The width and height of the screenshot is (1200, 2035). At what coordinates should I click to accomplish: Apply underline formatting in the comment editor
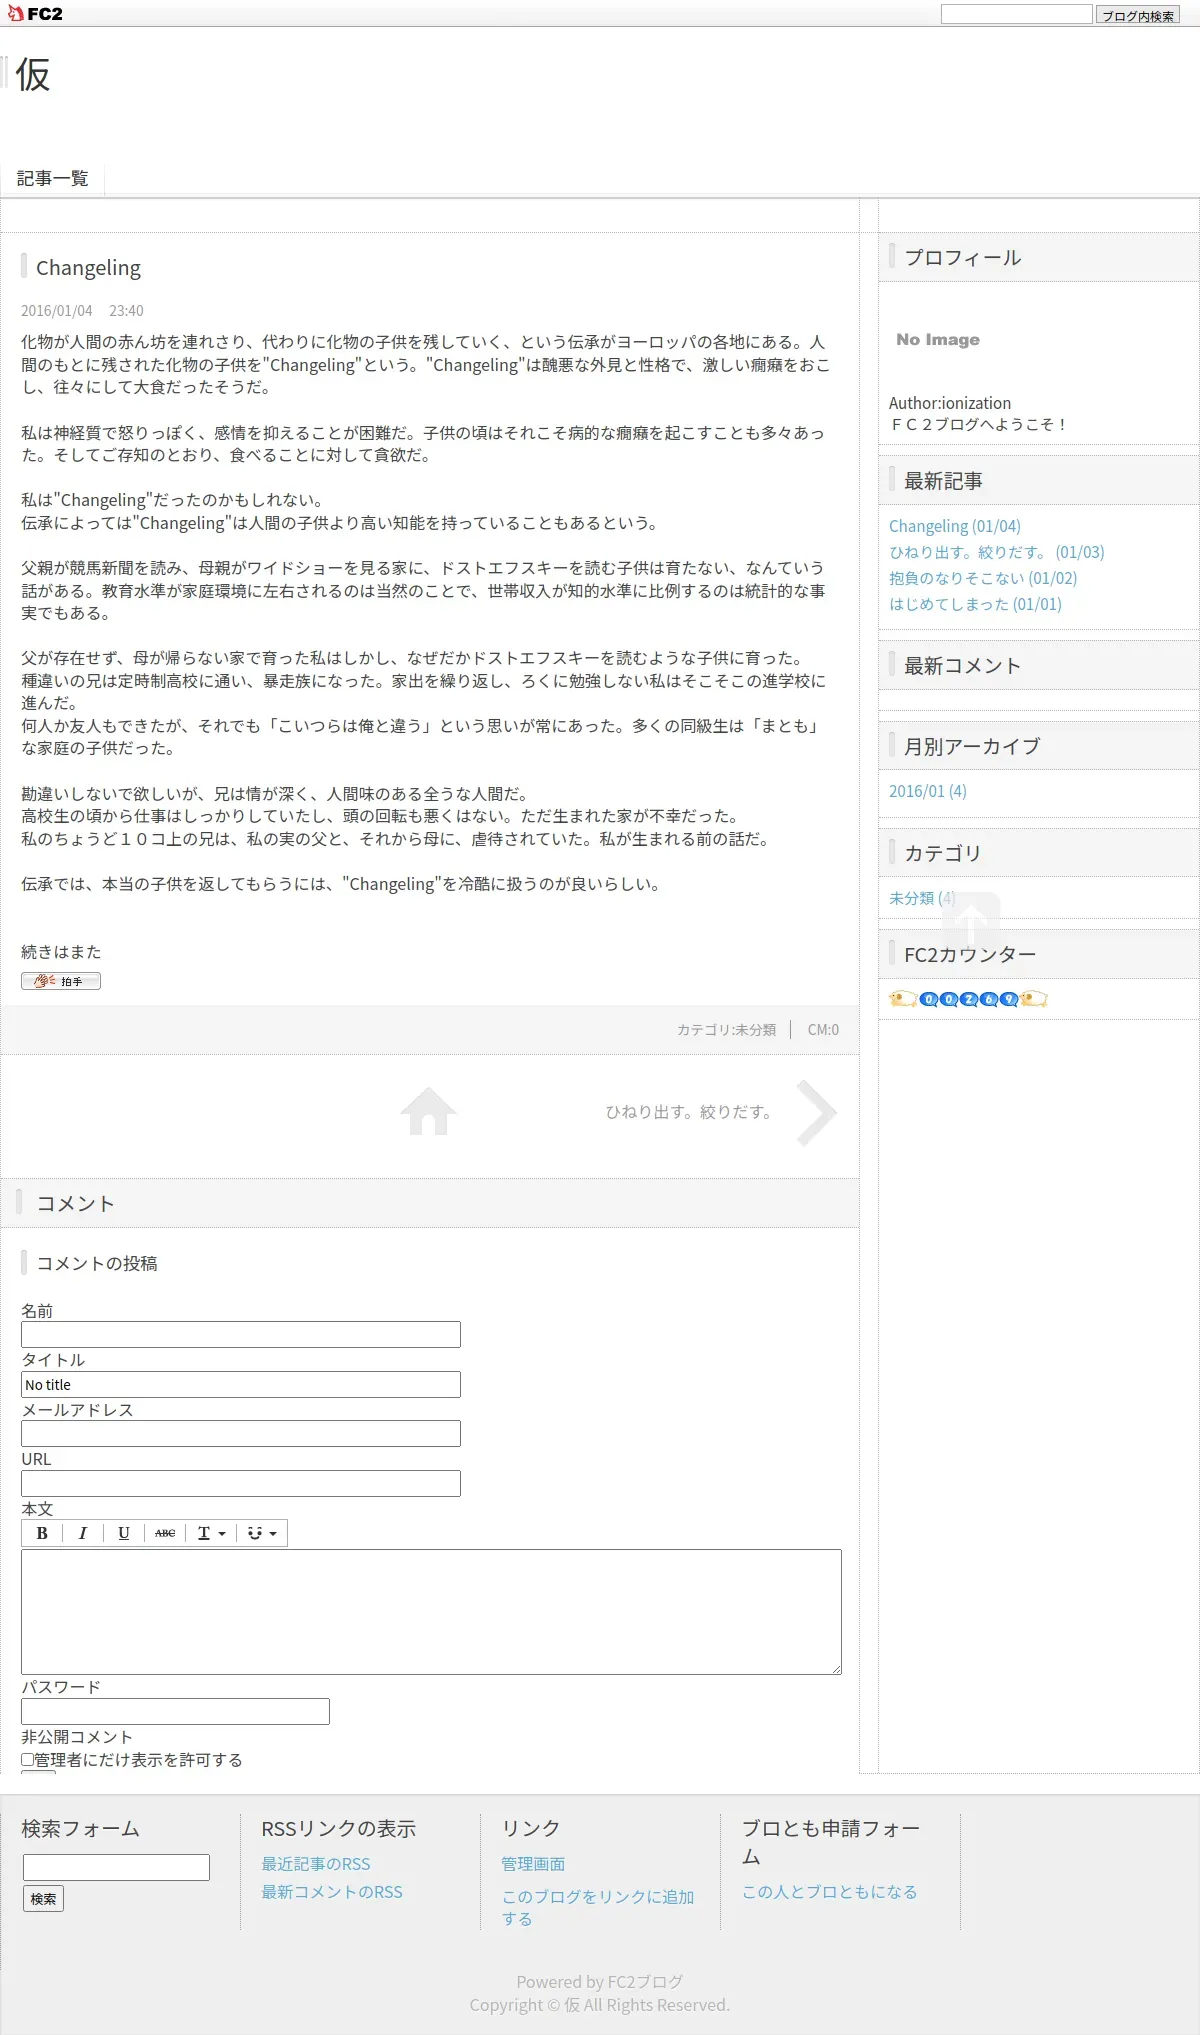click(124, 1533)
